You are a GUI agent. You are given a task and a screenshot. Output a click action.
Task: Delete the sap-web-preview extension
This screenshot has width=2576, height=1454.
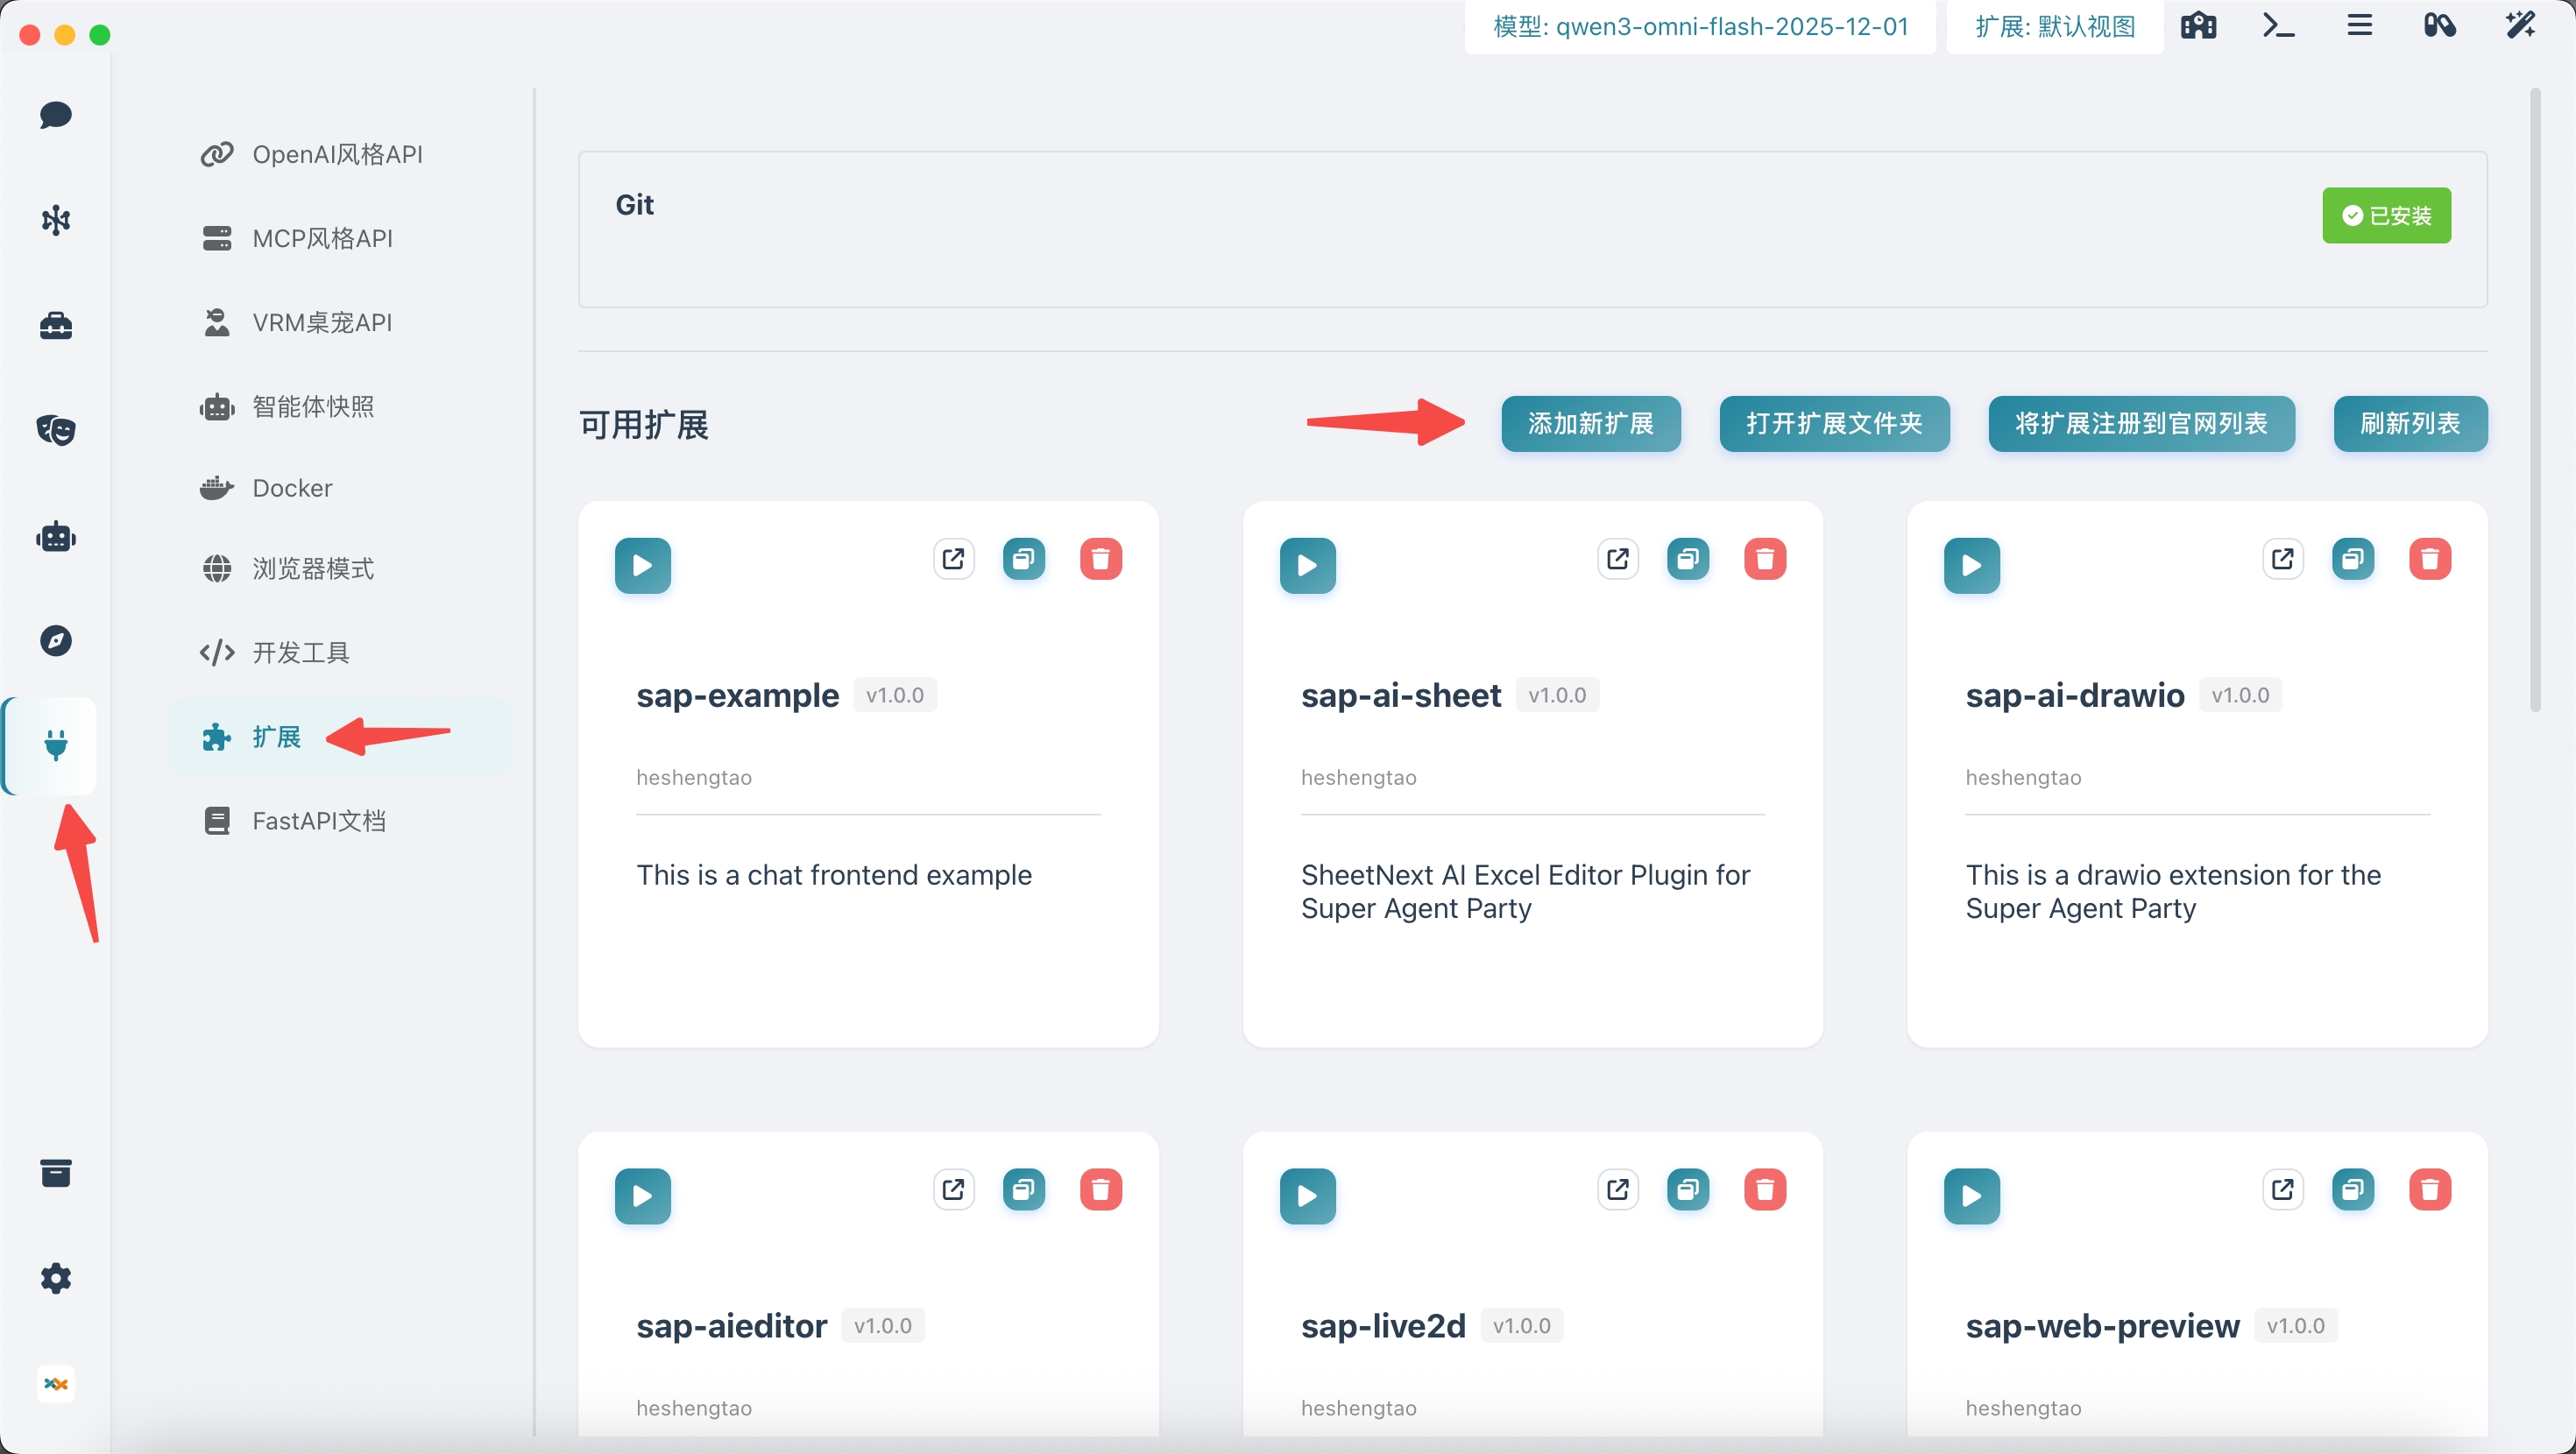click(2430, 1190)
